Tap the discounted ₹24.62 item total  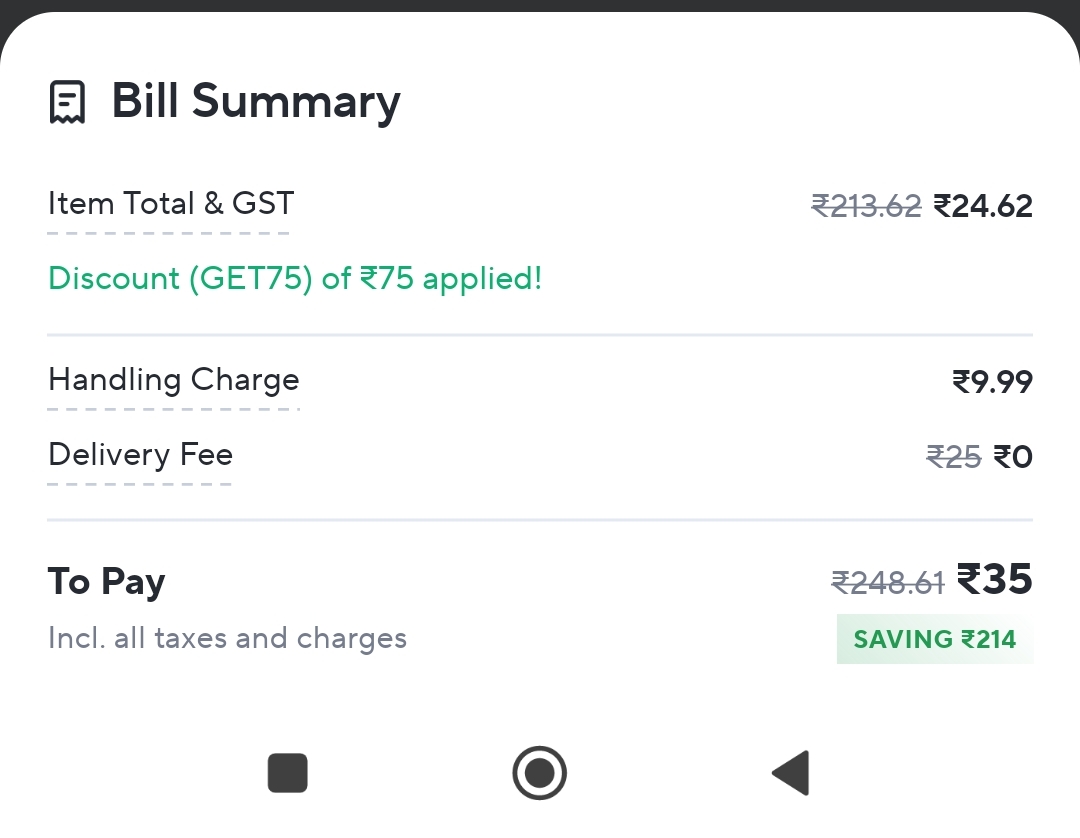[983, 206]
